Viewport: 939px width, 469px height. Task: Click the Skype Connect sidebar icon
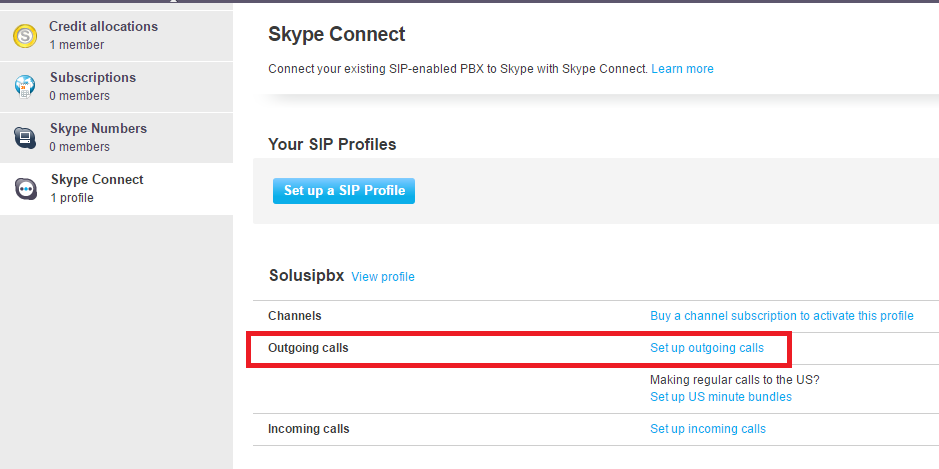tap(25, 189)
